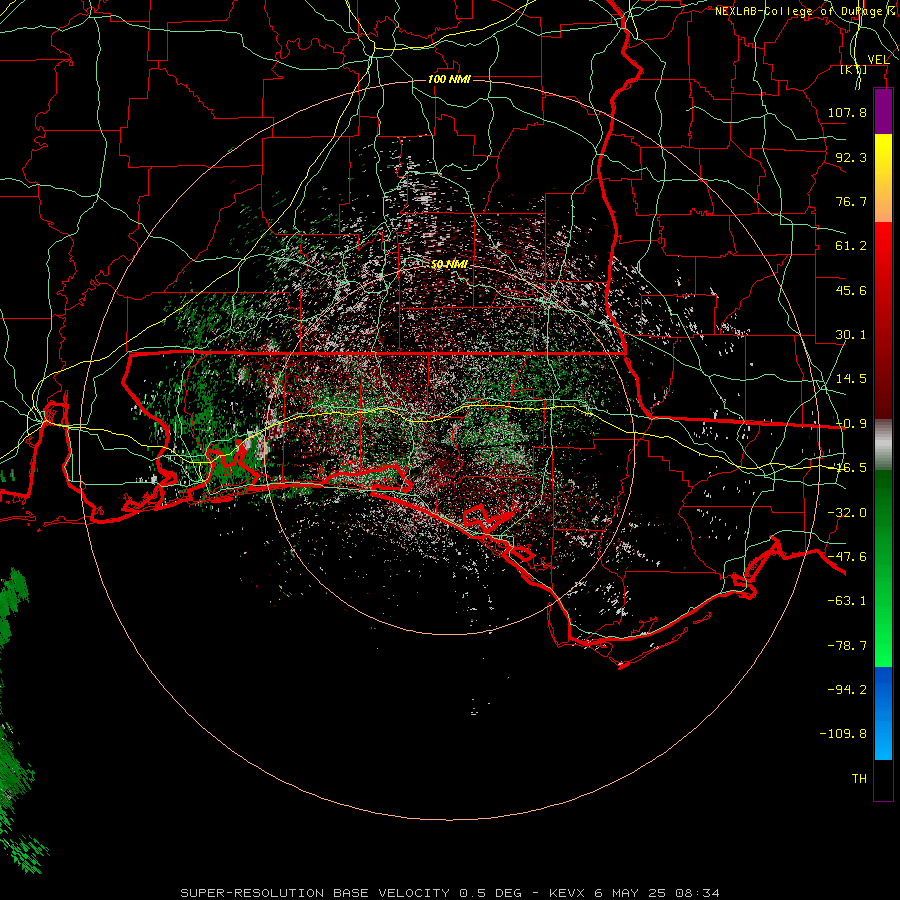Screen dimensions: 900x900
Task: Click the 50 NMI range ring label
Action: (x=449, y=264)
